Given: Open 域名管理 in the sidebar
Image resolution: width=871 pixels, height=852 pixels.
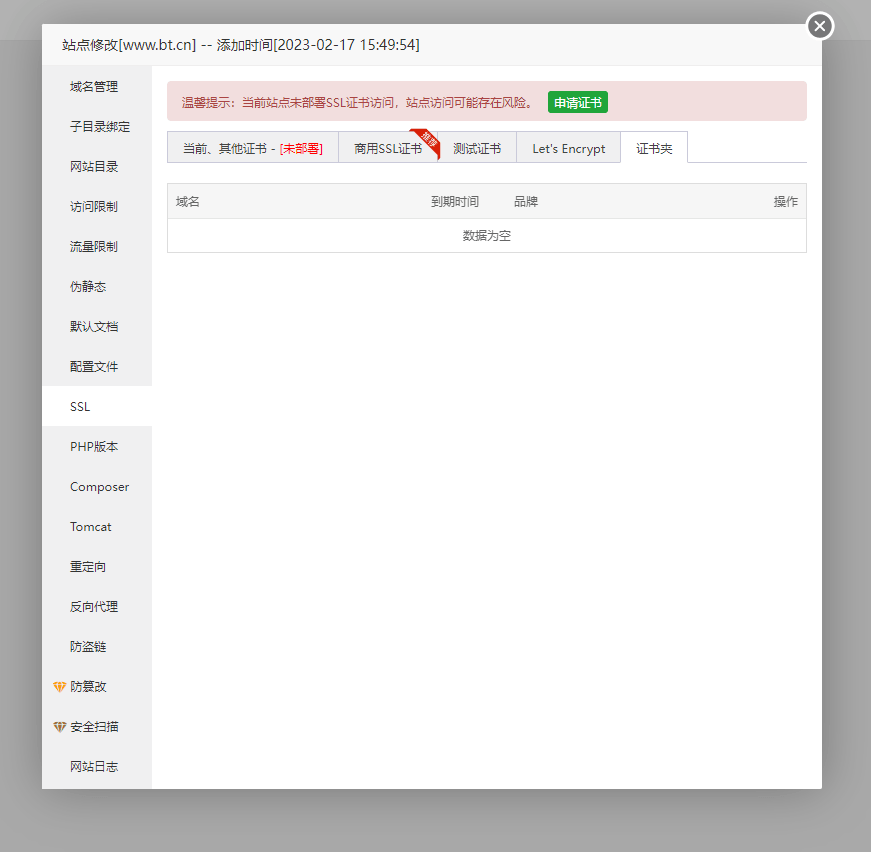Looking at the screenshot, I should 94,87.
